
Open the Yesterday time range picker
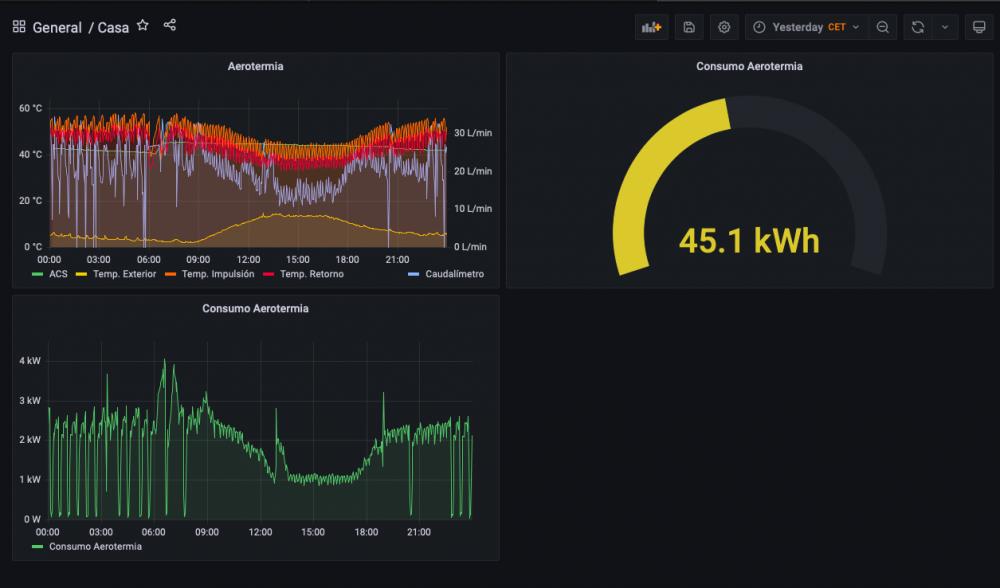(x=806, y=27)
